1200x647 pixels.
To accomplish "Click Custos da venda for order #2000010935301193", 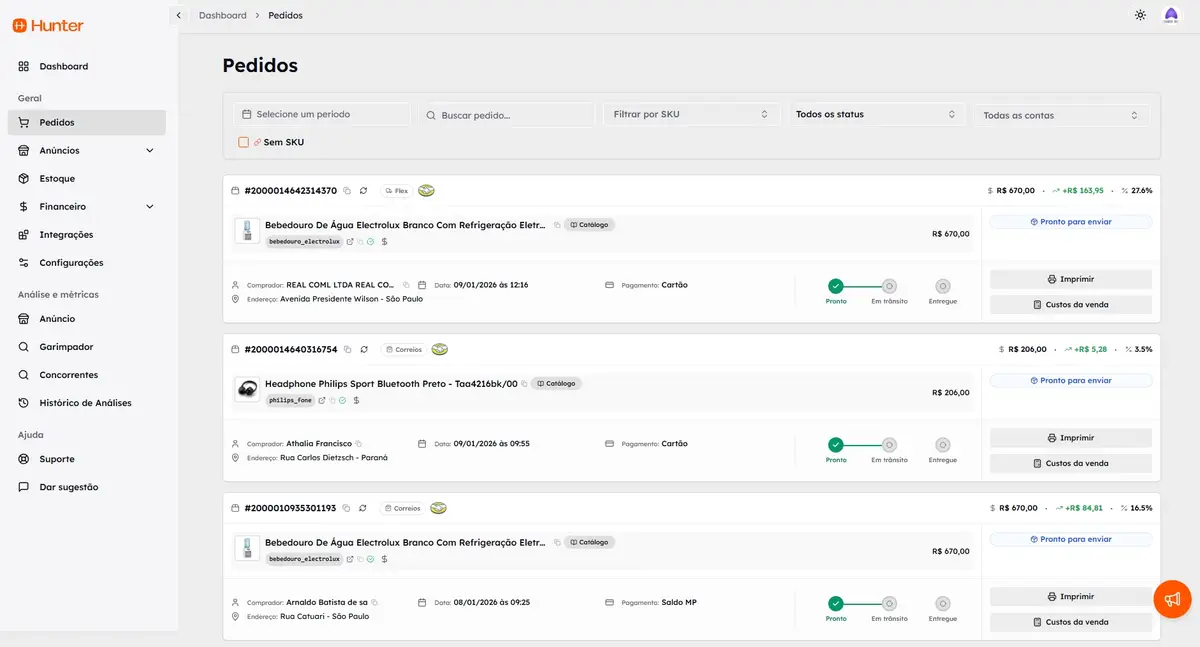I will click(x=1071, y=622).
